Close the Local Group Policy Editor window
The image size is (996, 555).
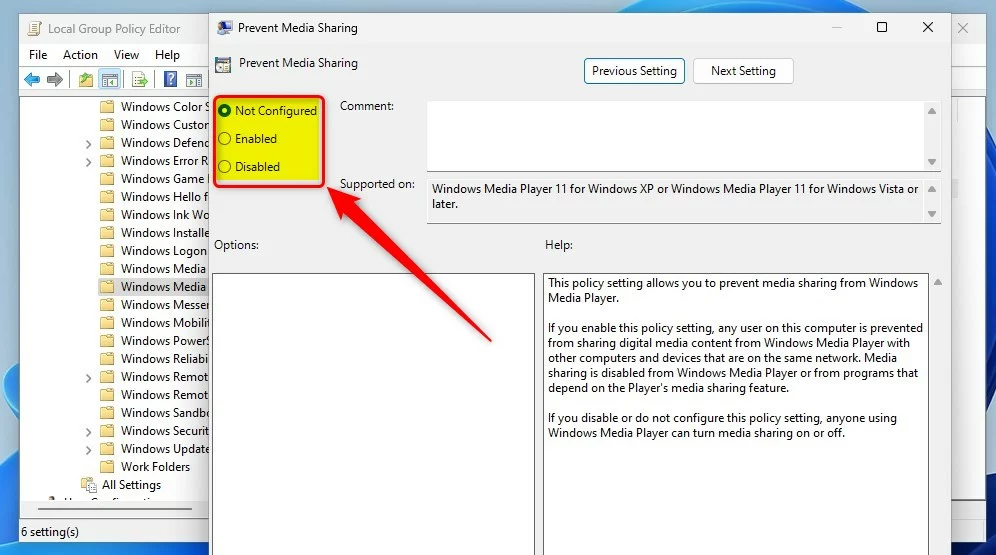coord(963,29)
